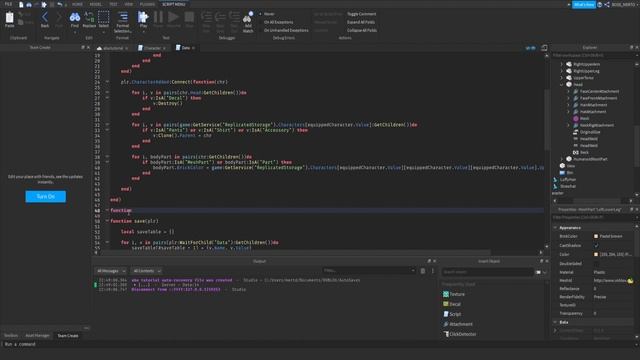Click the Color property swatch
The width and height of the screenshot is (640, 360).
pos(596,254)
